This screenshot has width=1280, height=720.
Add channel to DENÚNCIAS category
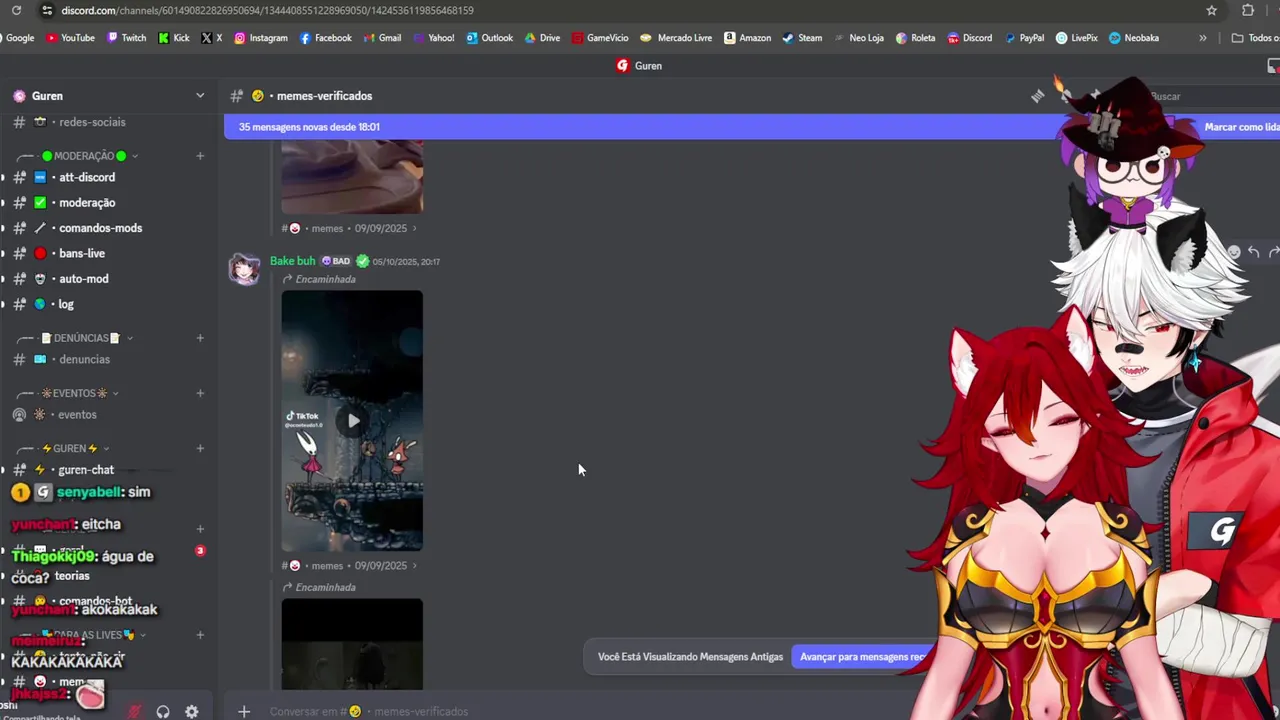pos(200,338)
